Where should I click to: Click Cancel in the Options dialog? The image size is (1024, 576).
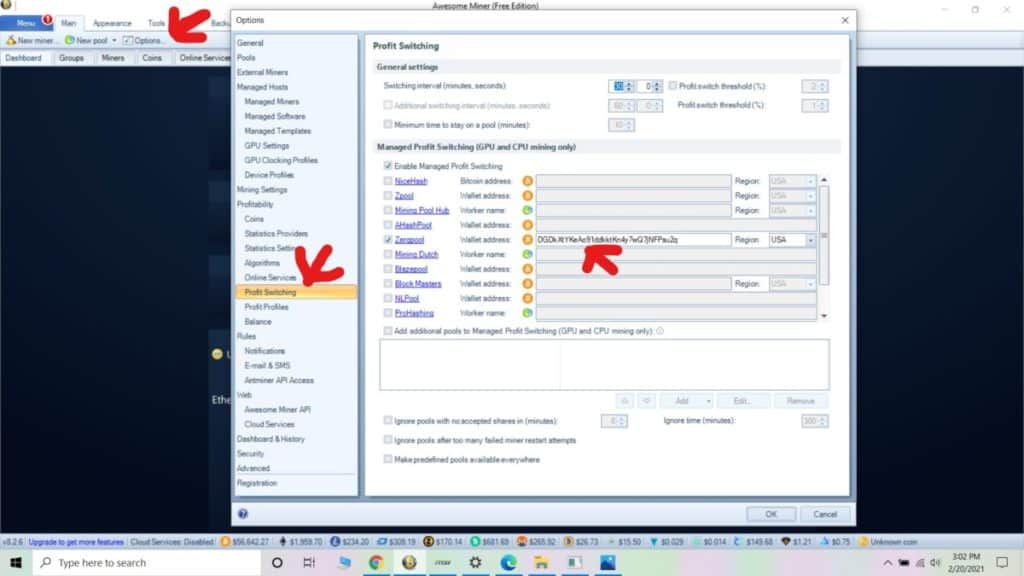click(825, 514)
